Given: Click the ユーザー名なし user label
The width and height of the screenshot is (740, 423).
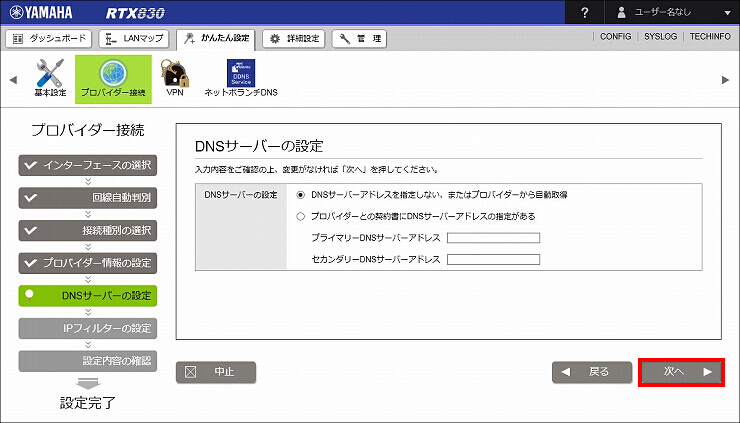Looking at the screenshot, I should pyautogui.click(x=663, y=13).
